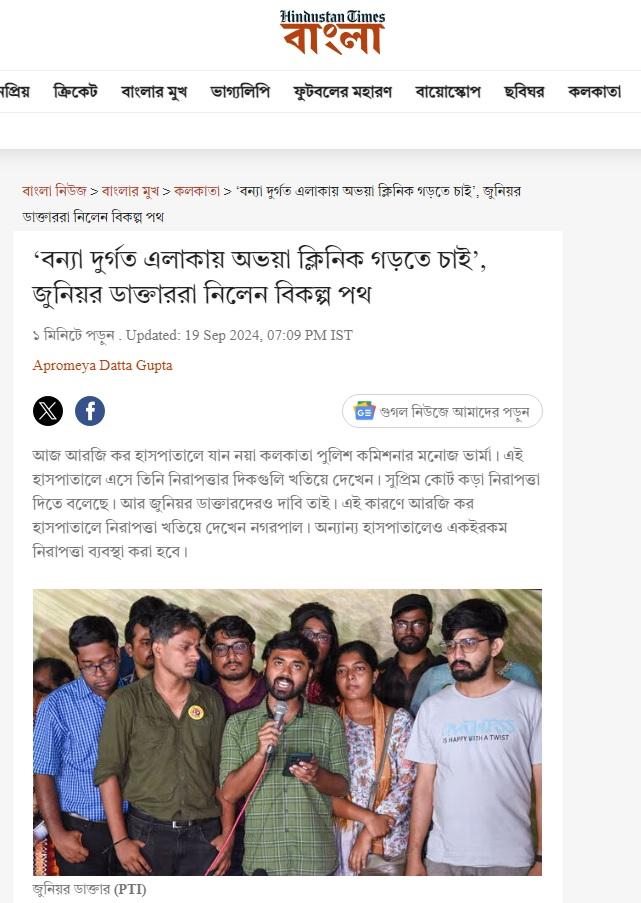Click কলকাতা breadcrumb link
This screenshot has width=641, height=903.
(x=197, y=191)
